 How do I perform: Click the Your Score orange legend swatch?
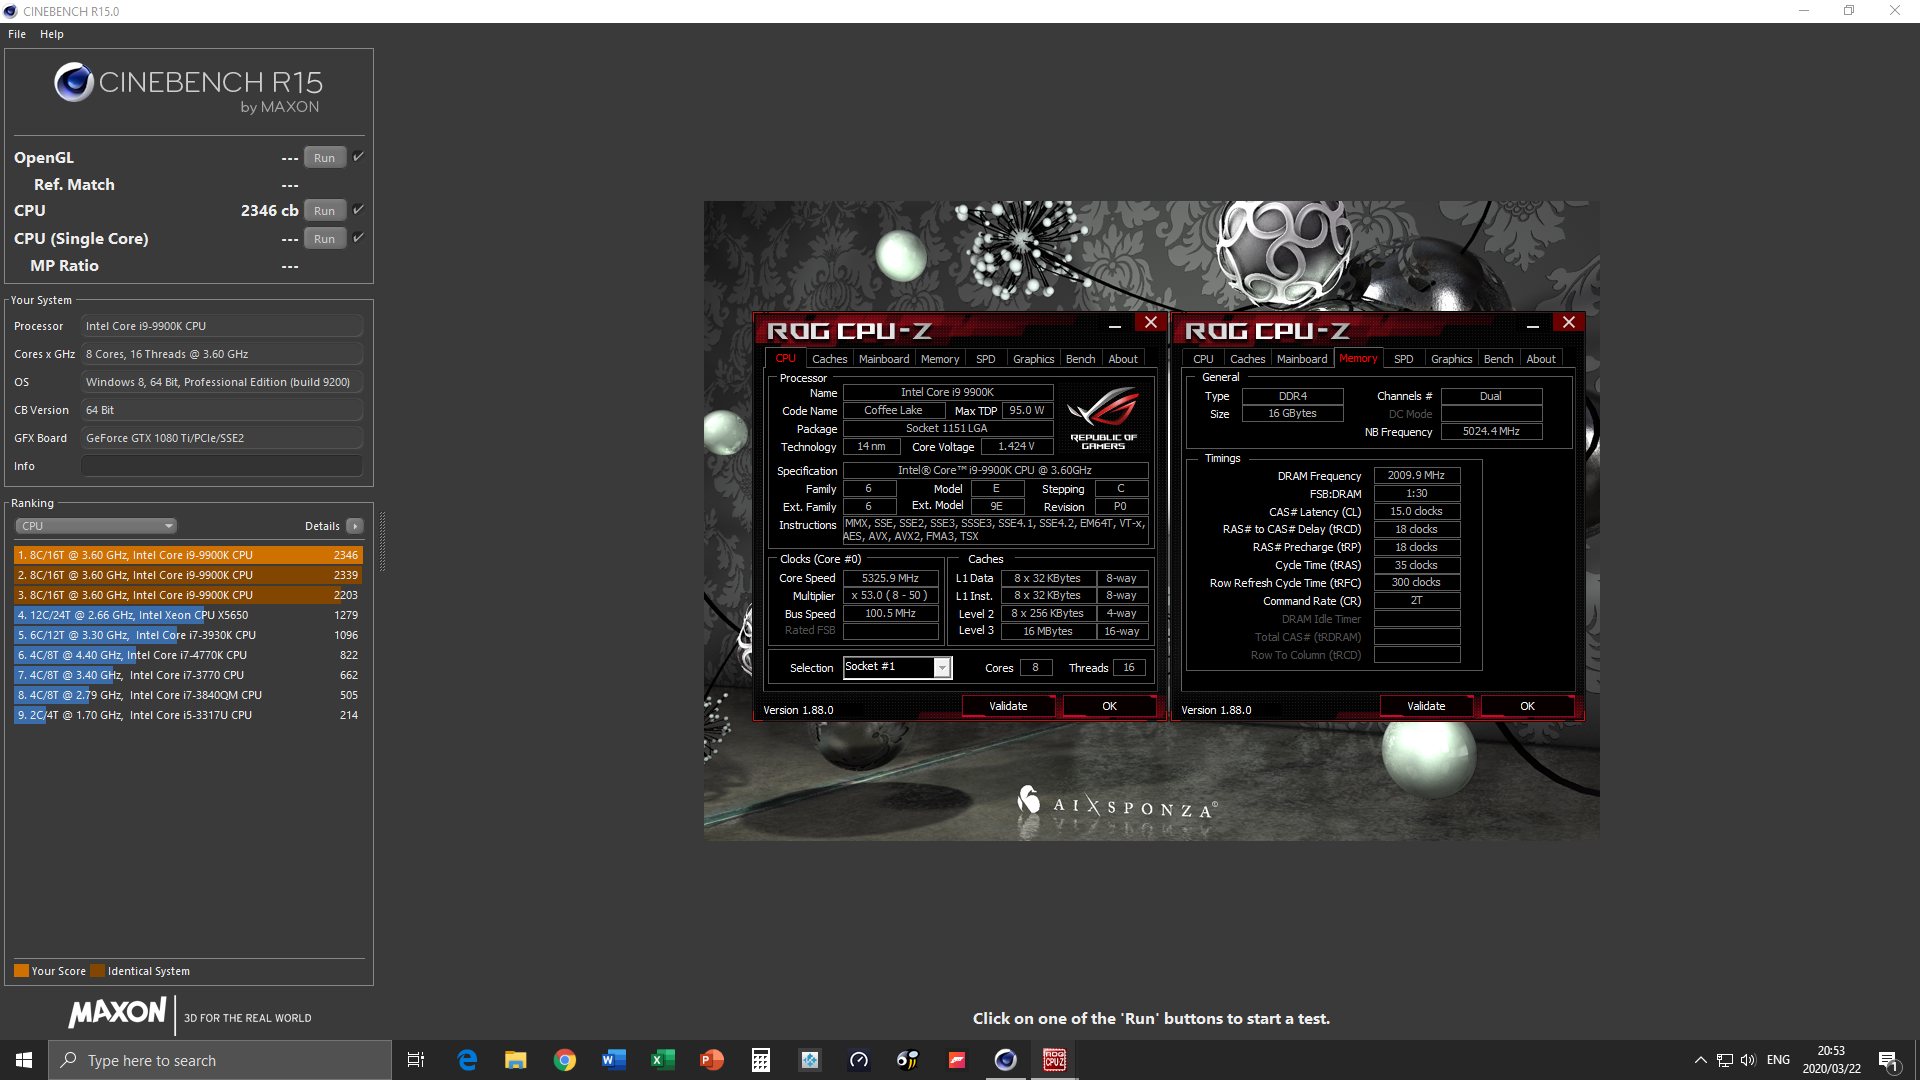21,971
